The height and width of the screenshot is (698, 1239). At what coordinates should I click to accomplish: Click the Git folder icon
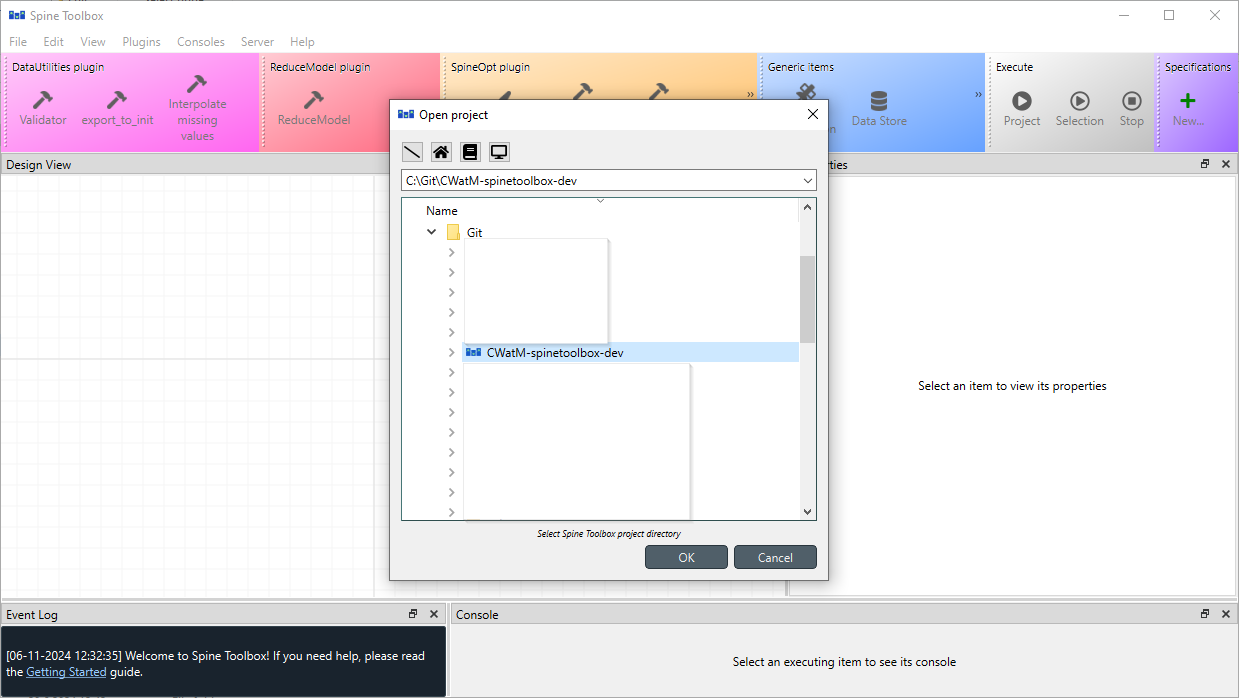click(x=453, y=232)
